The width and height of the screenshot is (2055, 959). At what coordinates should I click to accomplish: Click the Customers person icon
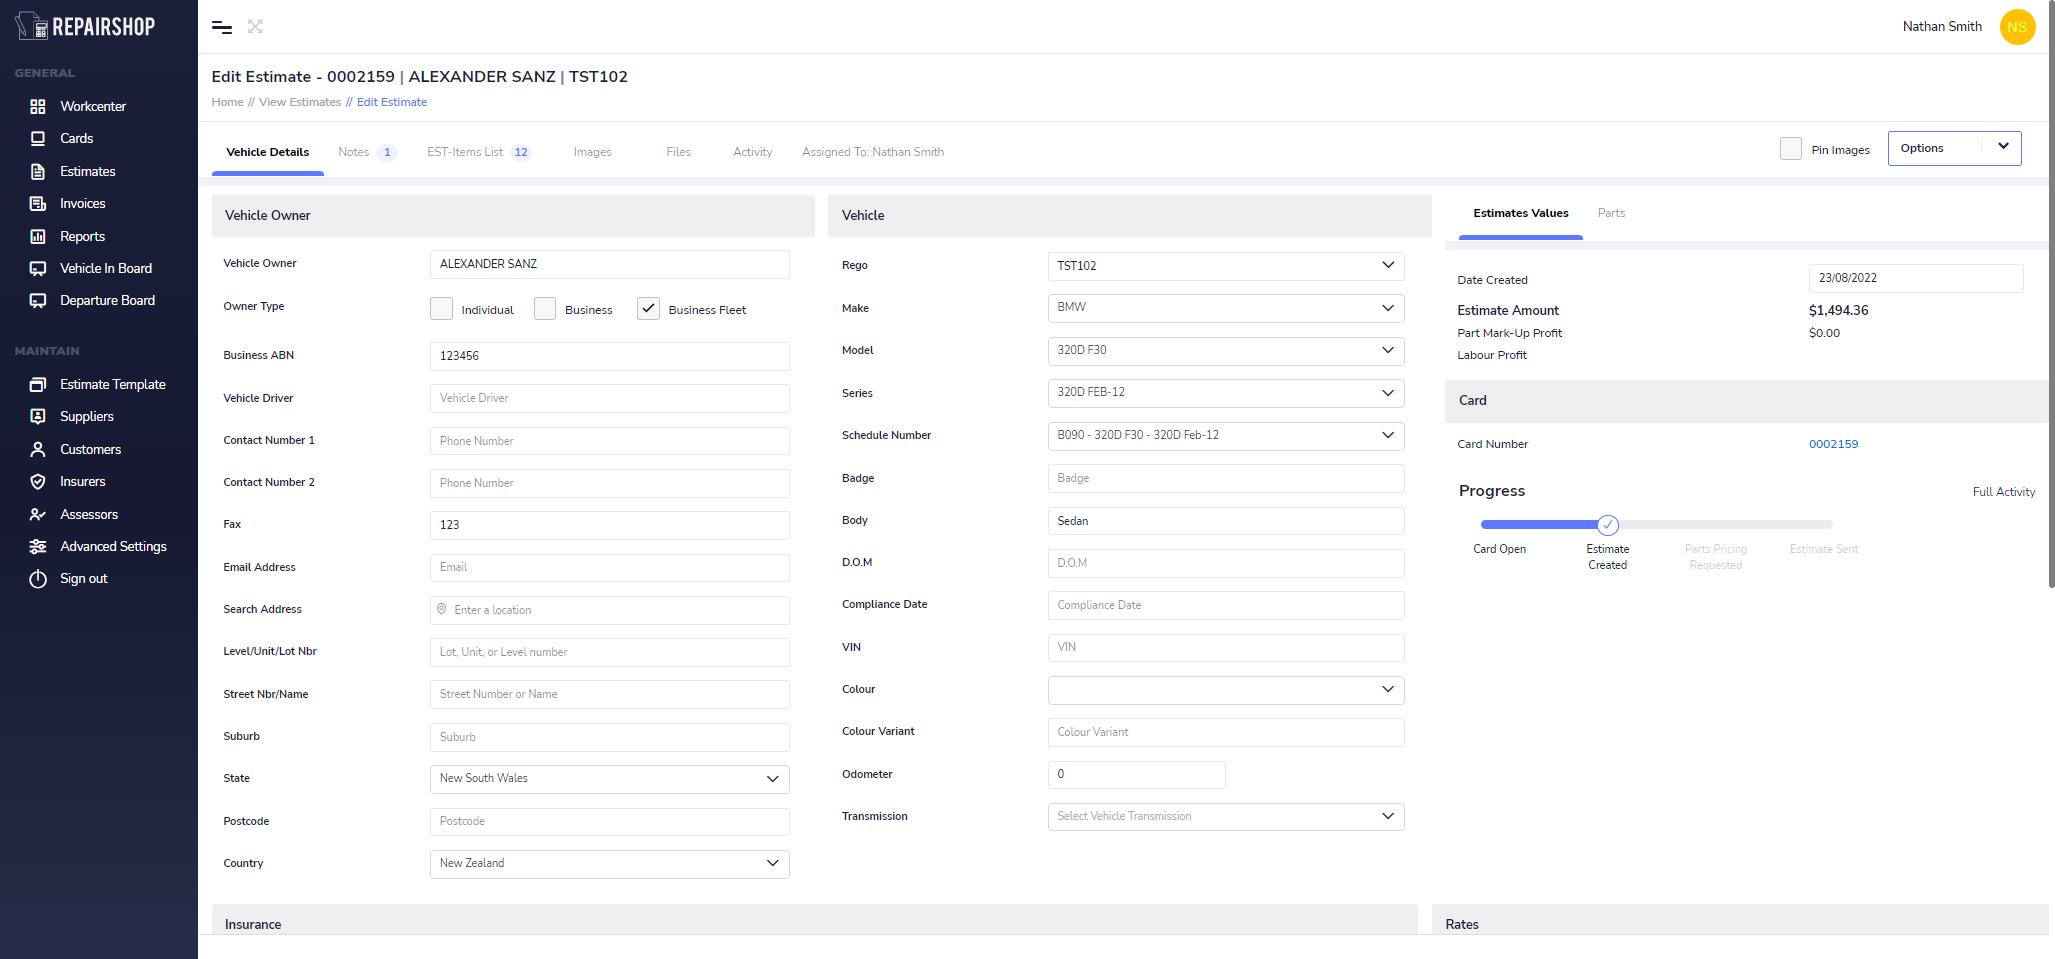pyautogui.click(x=38, y=449)
